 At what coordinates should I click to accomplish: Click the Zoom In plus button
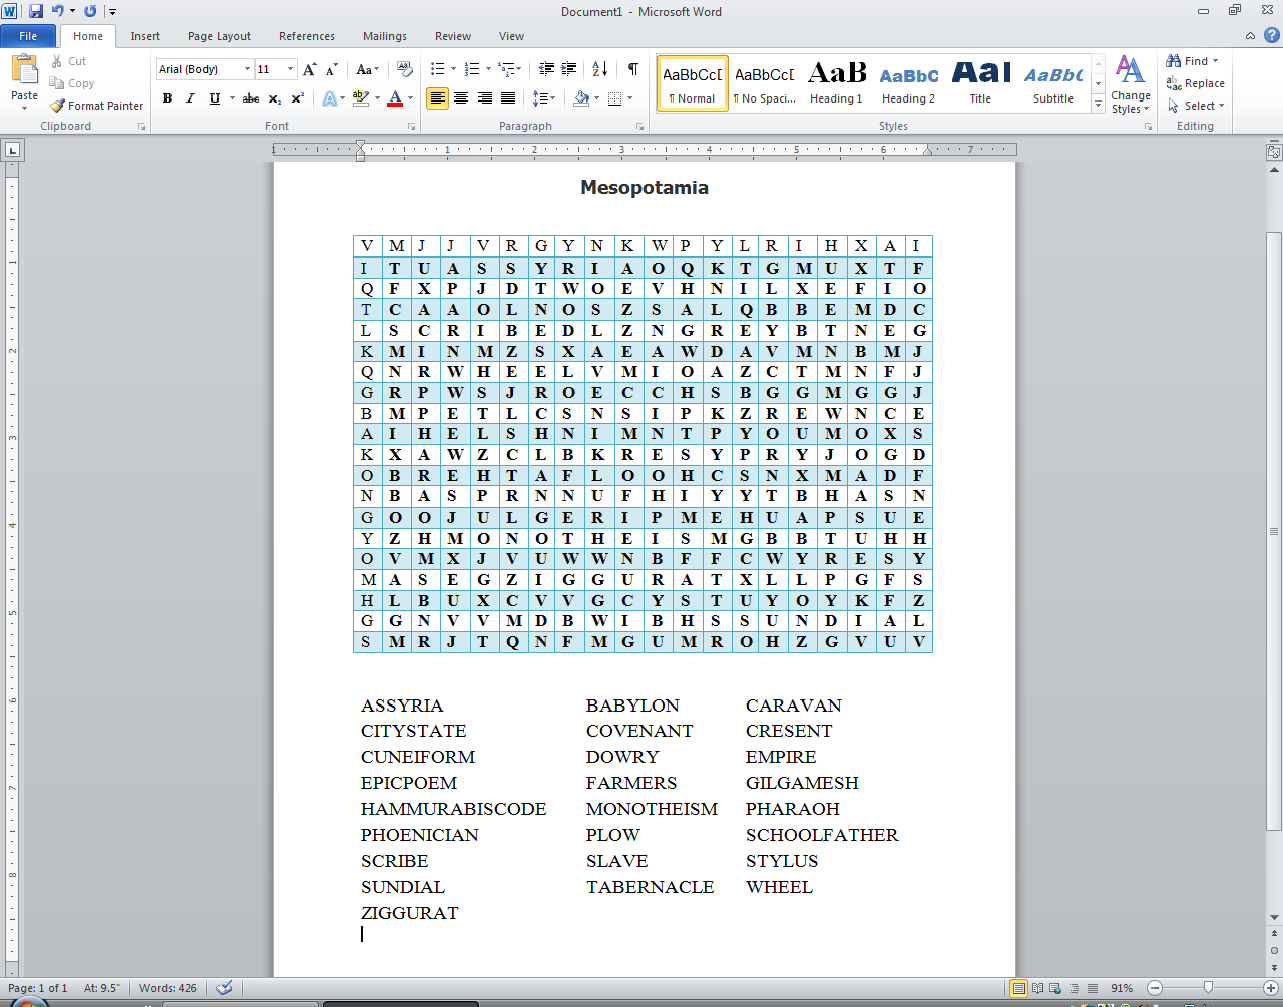(x=1269, y=988)
